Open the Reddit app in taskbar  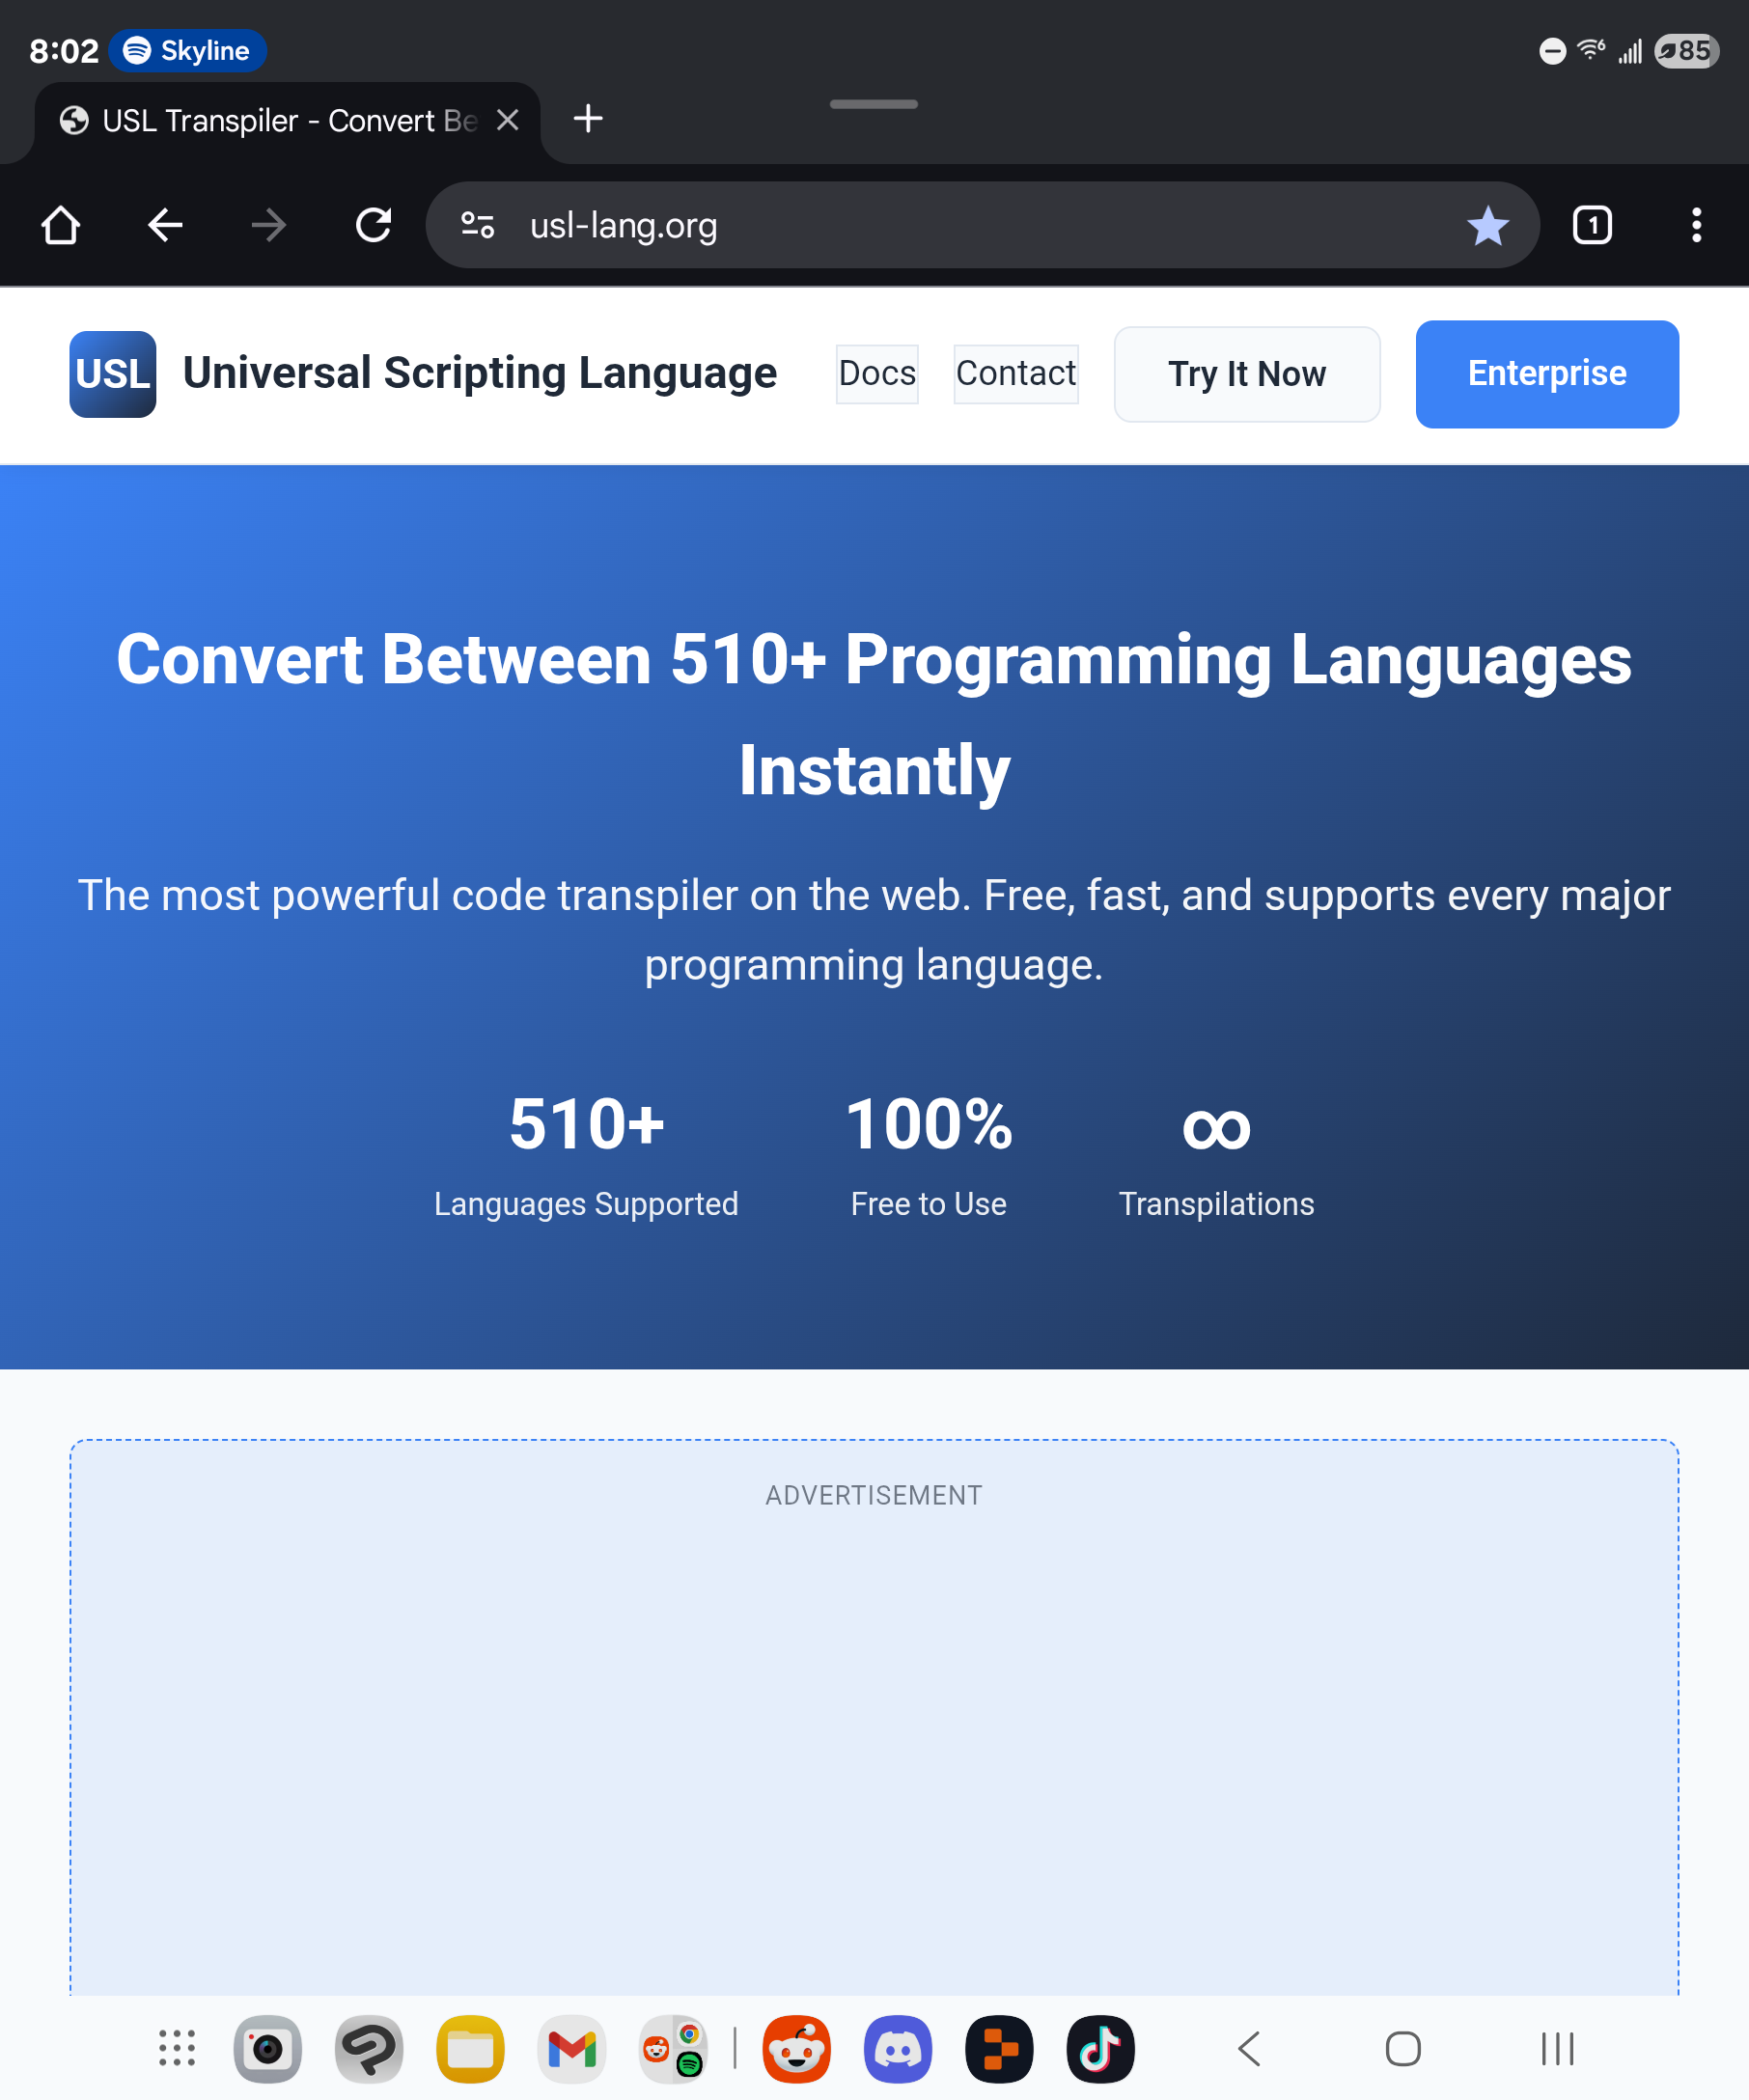tap(796, 2048)
